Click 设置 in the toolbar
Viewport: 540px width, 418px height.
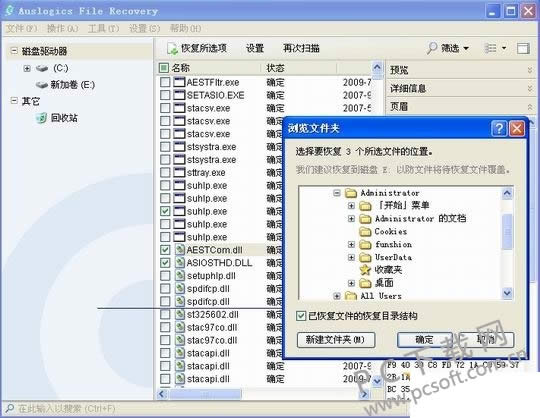(x=255, y=49)
